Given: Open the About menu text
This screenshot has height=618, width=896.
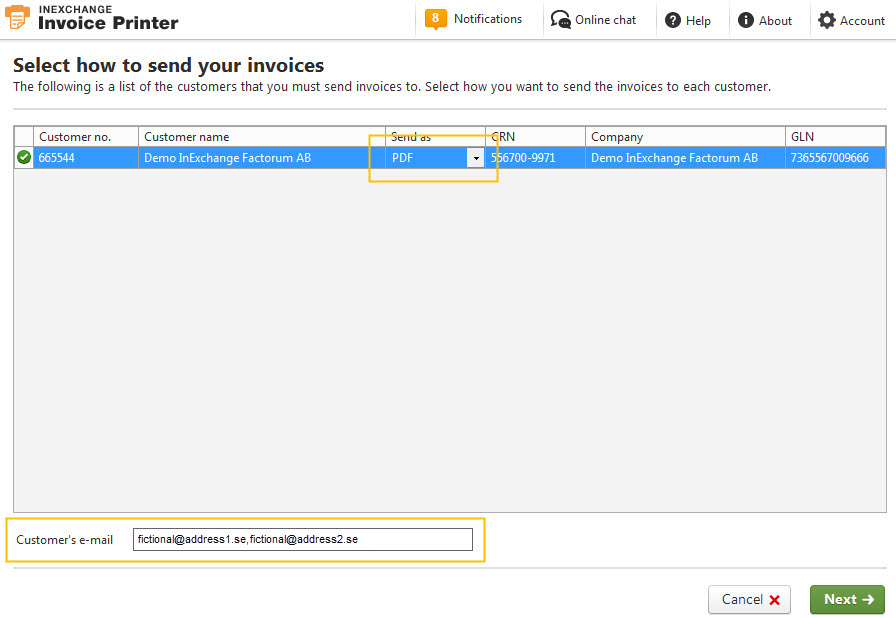Looking at the screenshot, I should click(x=775, y=21).
